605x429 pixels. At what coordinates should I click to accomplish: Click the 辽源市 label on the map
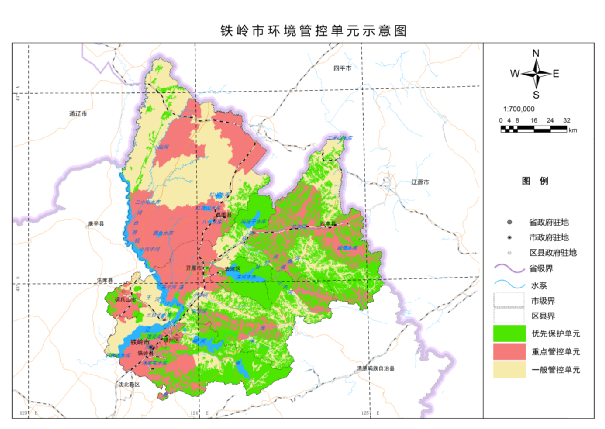point(419,183)
